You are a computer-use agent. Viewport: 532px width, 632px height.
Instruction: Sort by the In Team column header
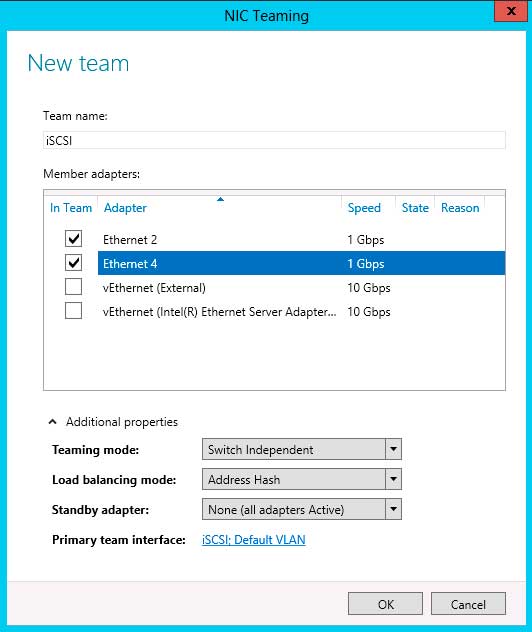point(71,208)
